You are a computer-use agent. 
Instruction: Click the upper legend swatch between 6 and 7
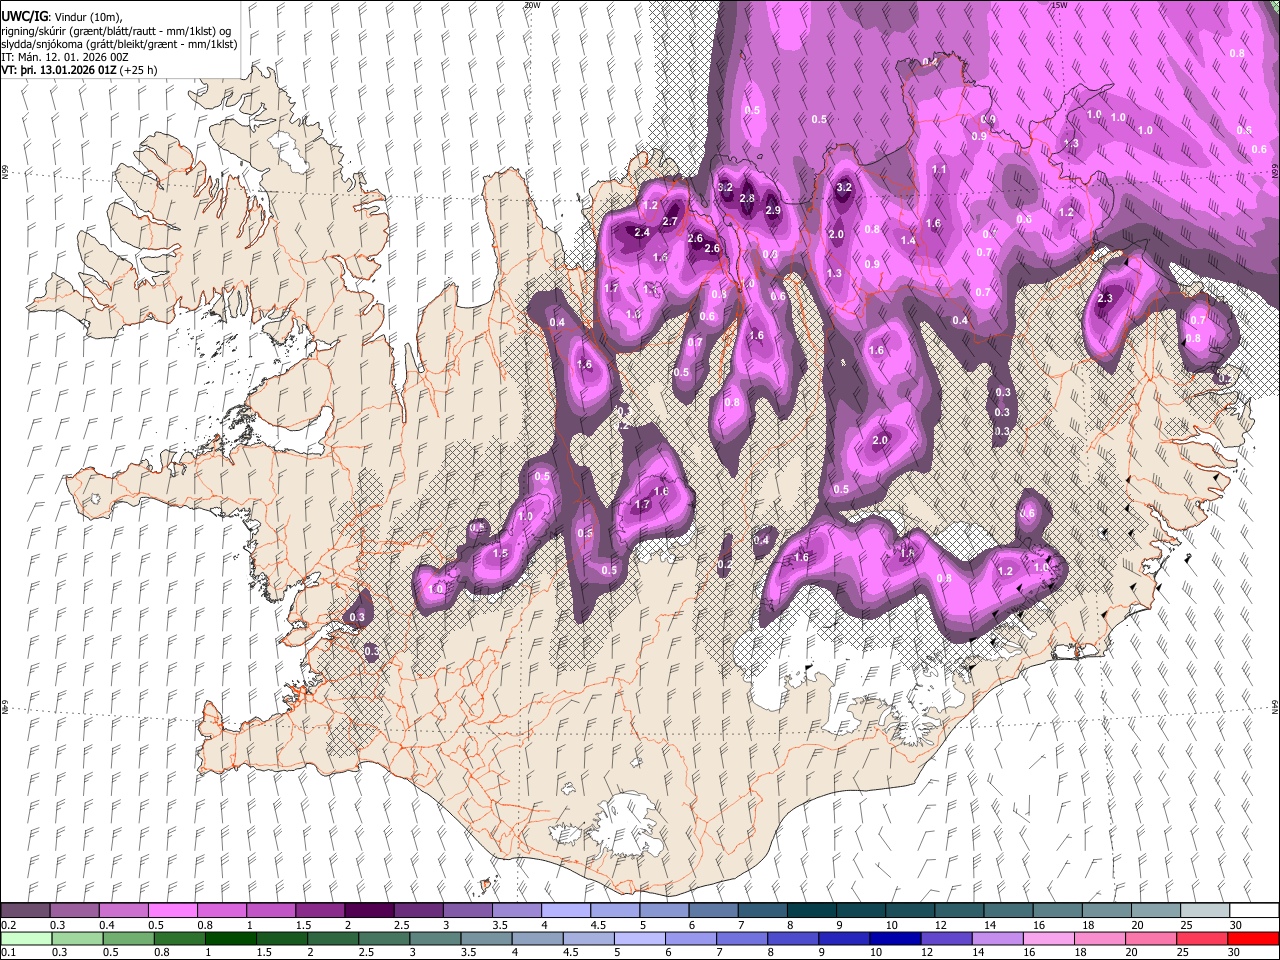pos(714,911)
